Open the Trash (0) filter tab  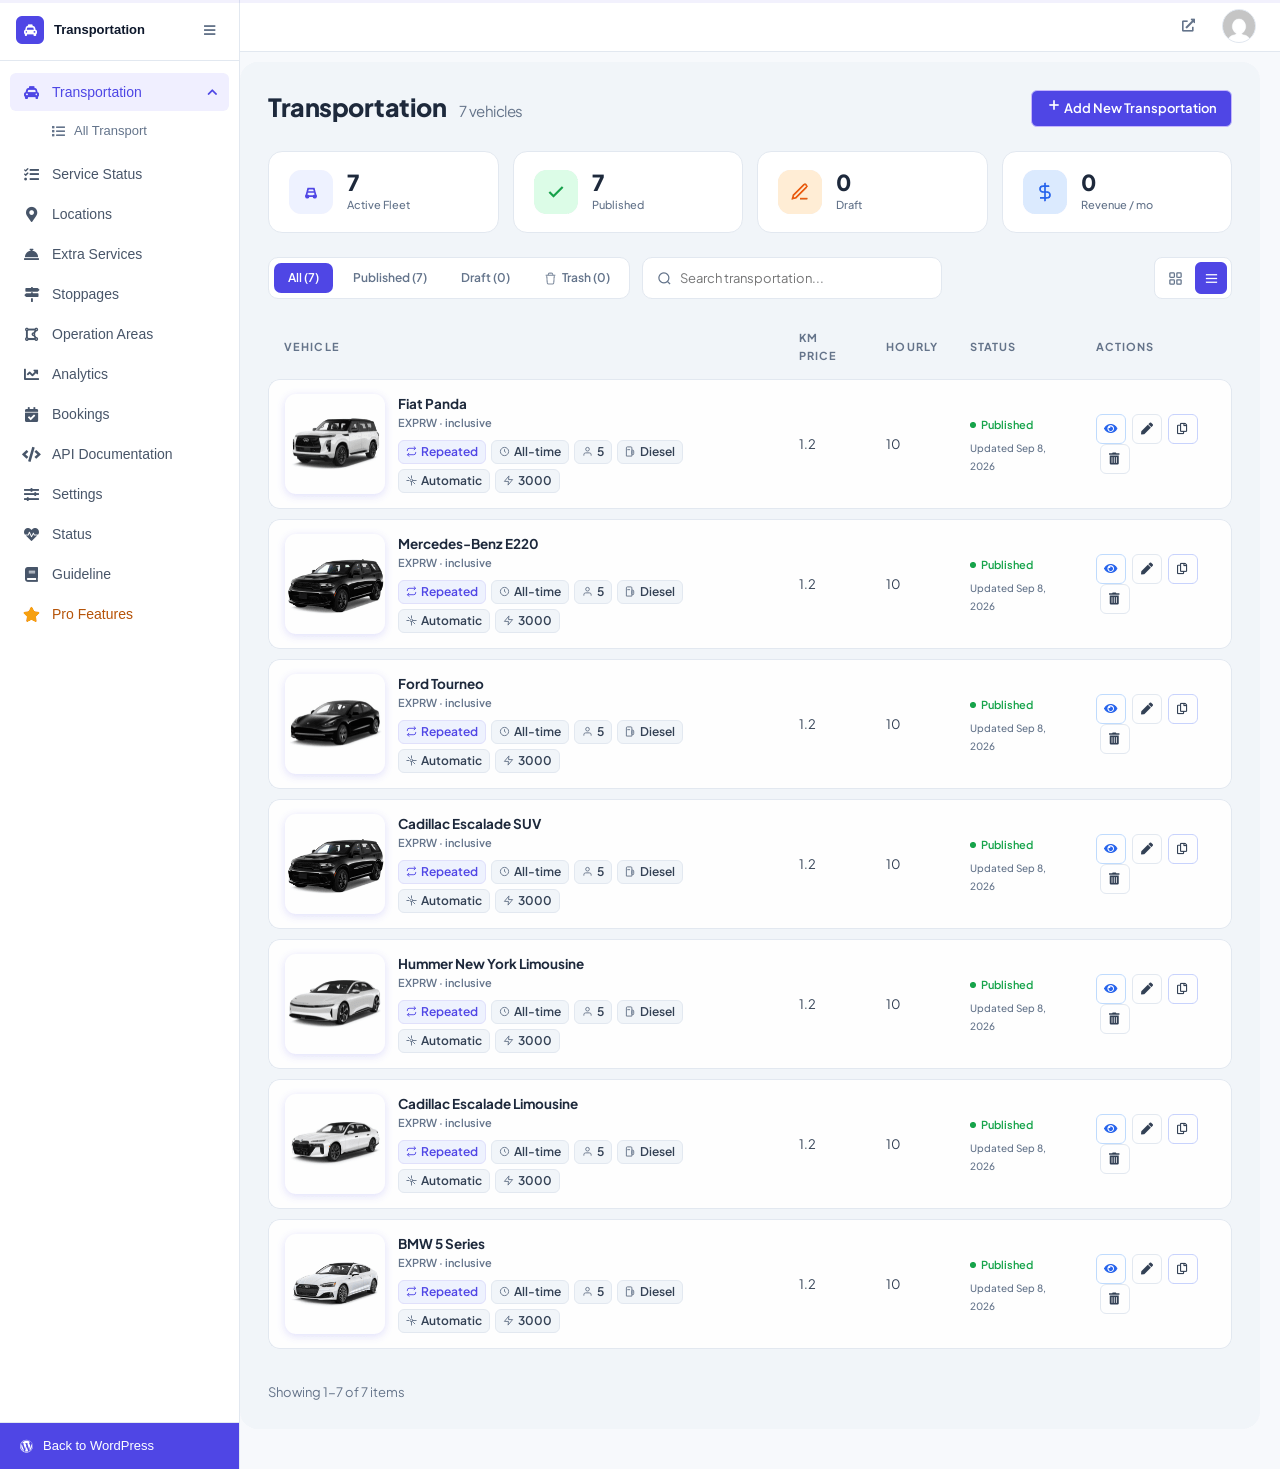tap(577, 278)
